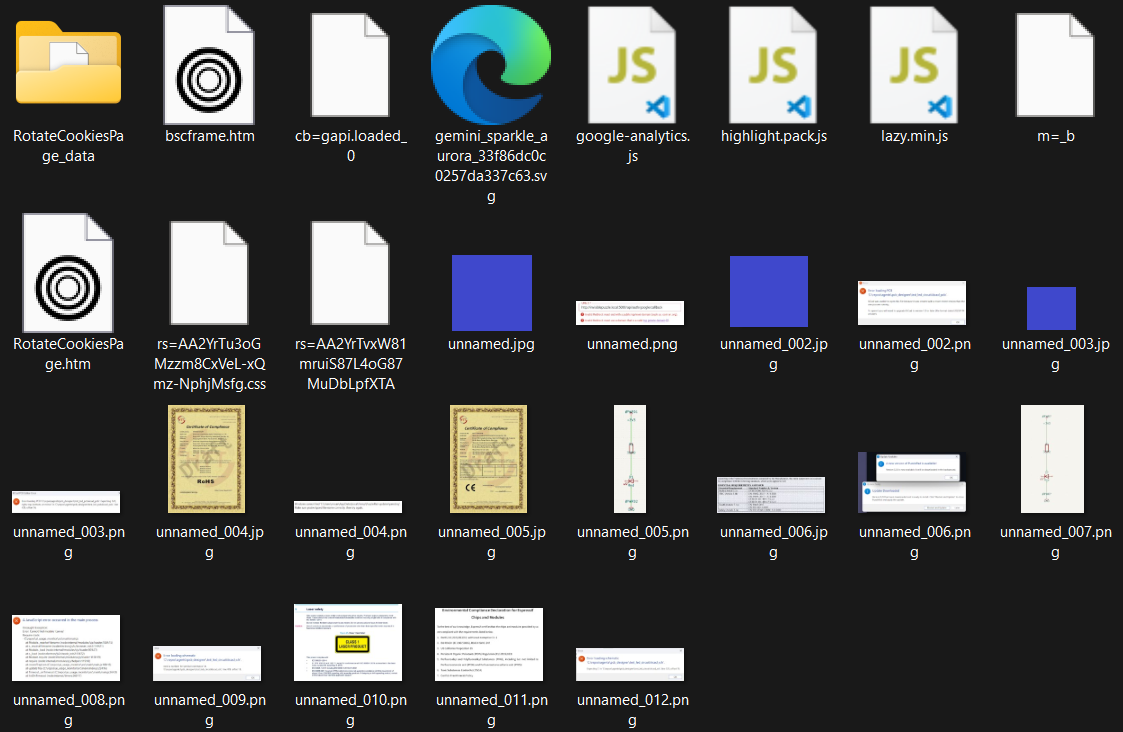Click the unnamed_011.png compliance document thumbnail

pyautogui.click(x=490, y=642)
